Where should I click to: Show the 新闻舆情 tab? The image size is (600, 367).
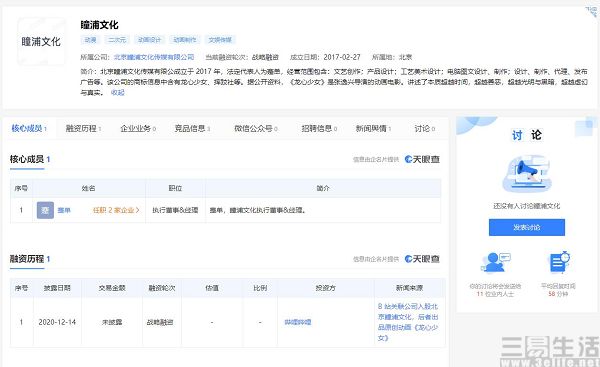pyautogui.click(x=373, y=129)
